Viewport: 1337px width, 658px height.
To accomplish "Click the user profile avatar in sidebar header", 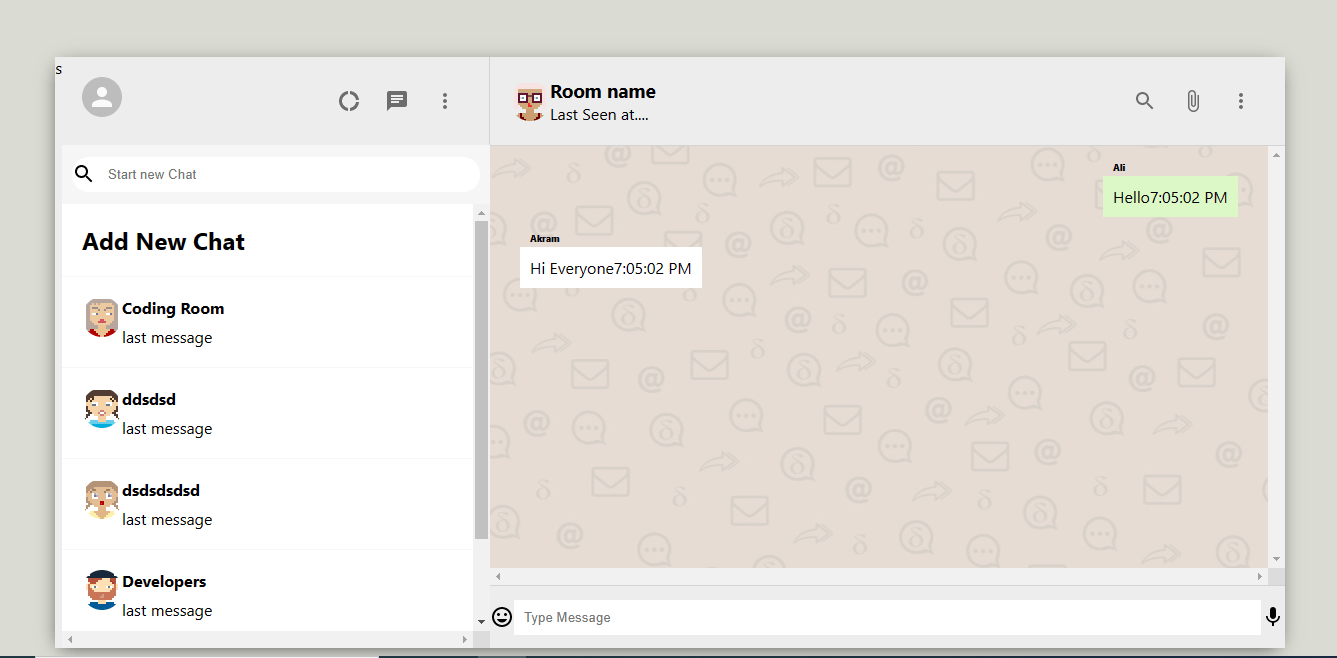I will coord(102,97).
